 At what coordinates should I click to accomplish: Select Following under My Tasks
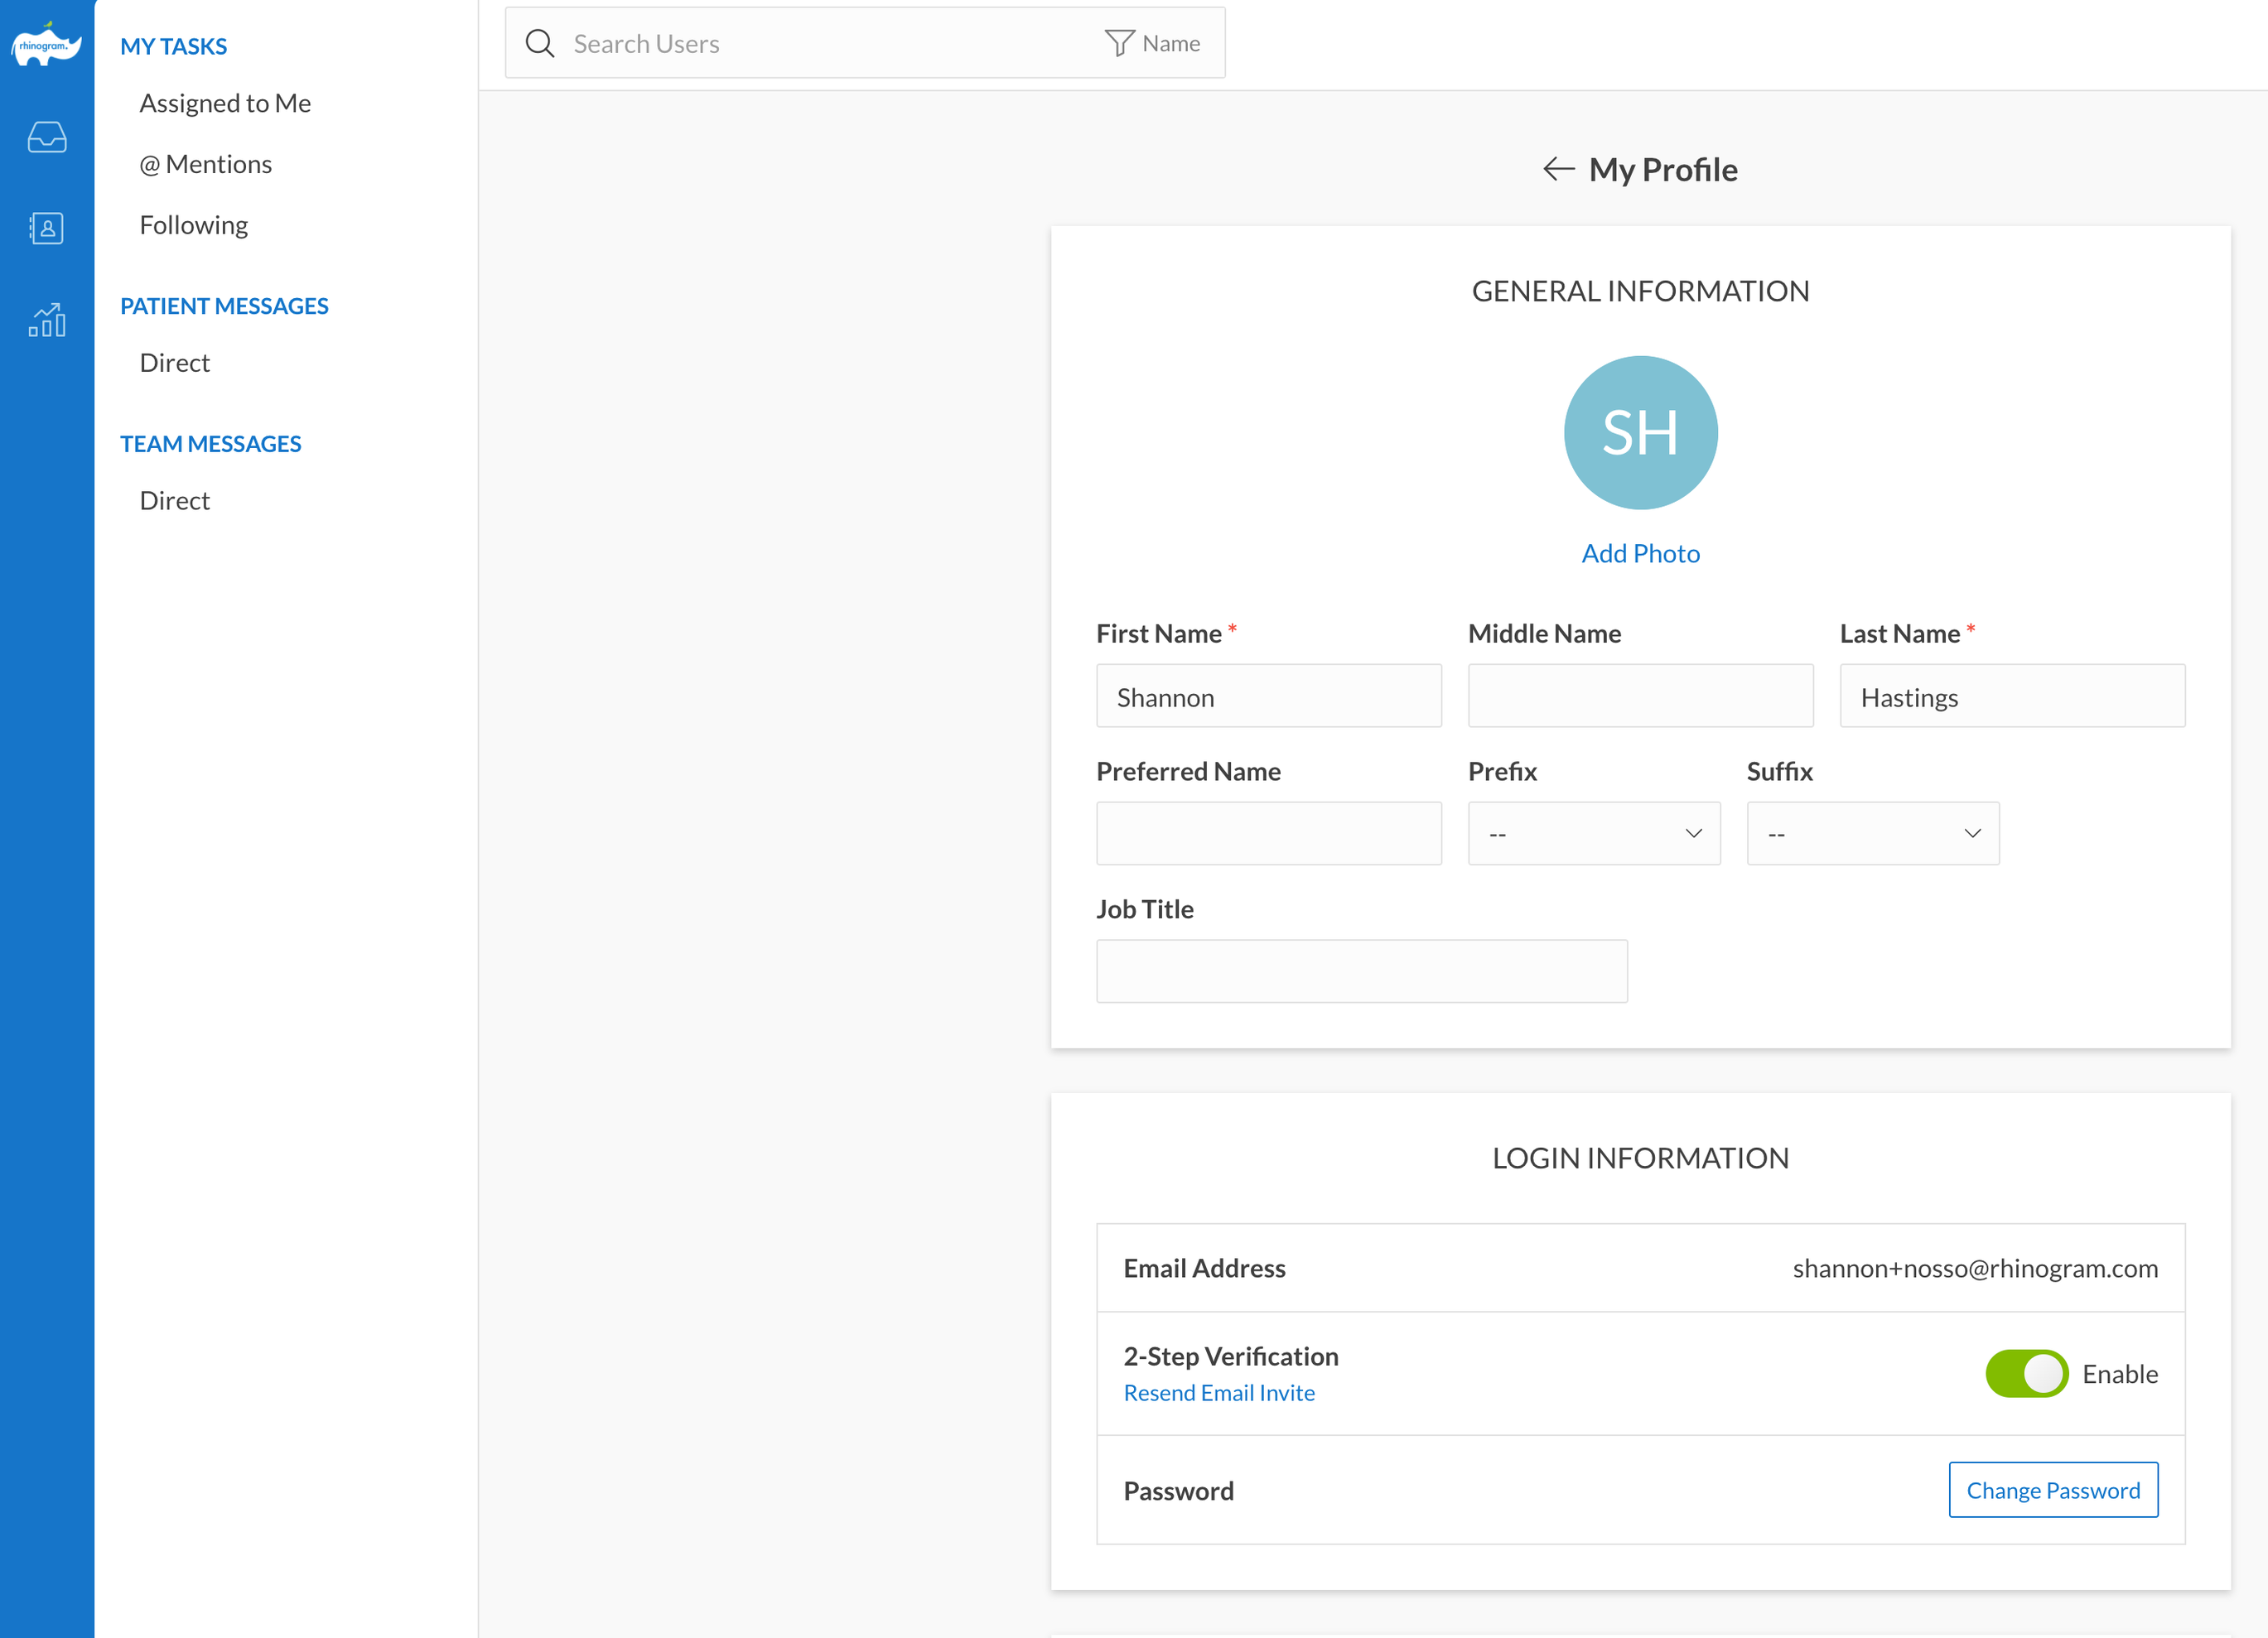pos(194,225)
